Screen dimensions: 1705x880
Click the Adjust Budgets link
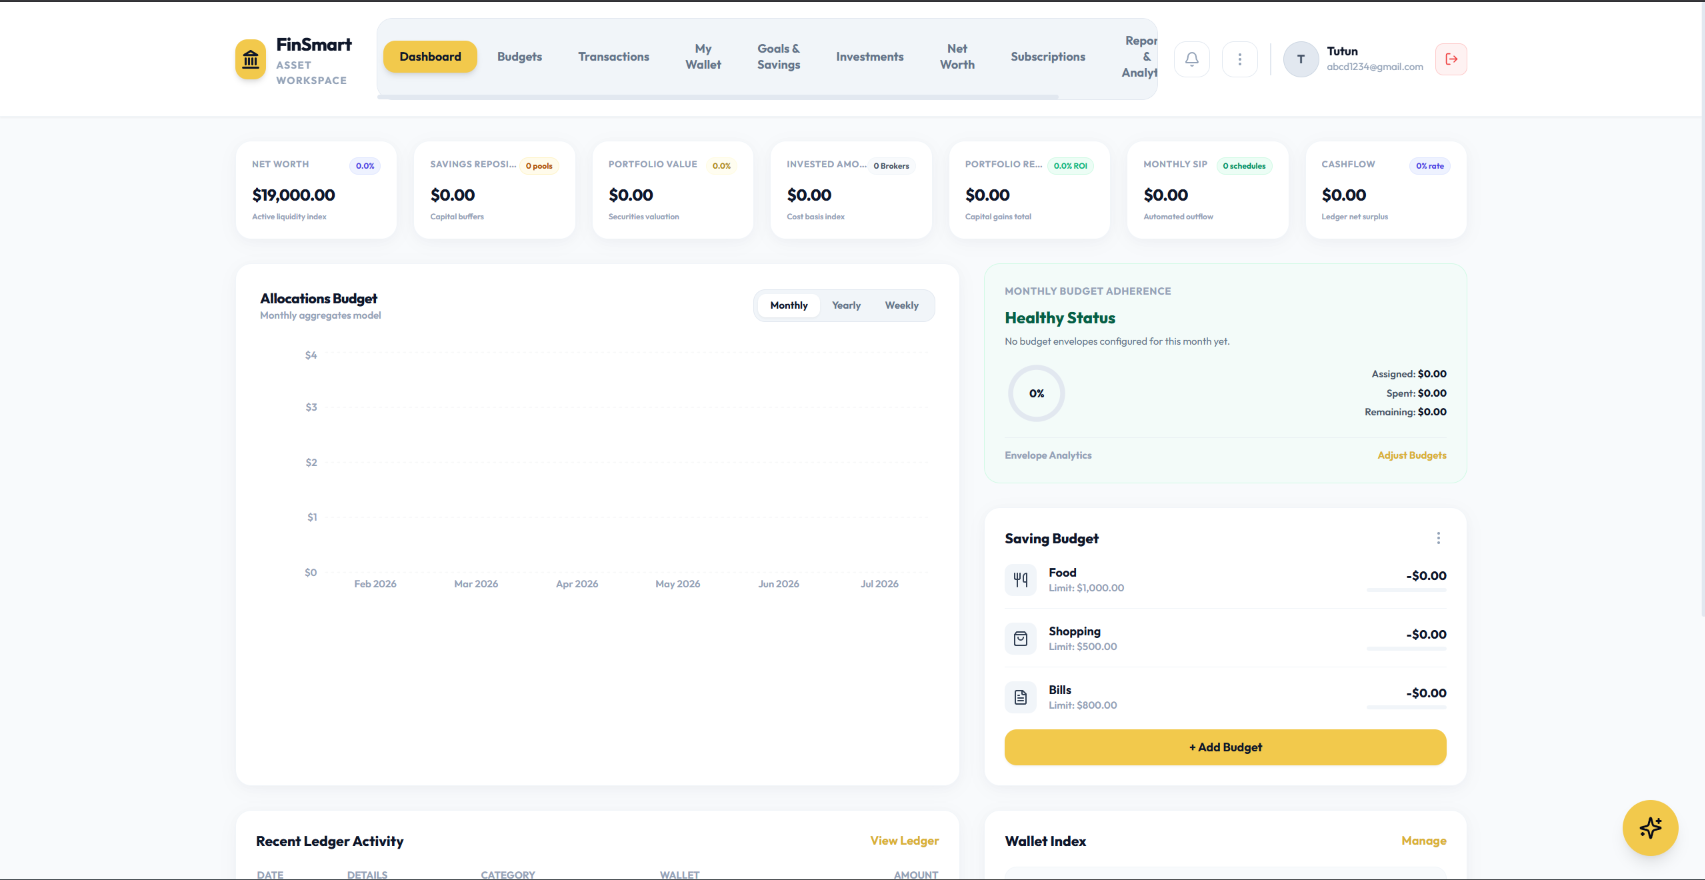[x=1412, y=455]
